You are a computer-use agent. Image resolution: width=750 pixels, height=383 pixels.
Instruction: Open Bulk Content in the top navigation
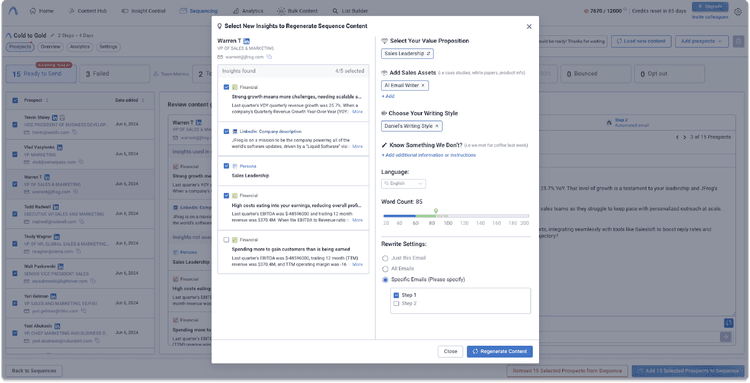point(297,11)
